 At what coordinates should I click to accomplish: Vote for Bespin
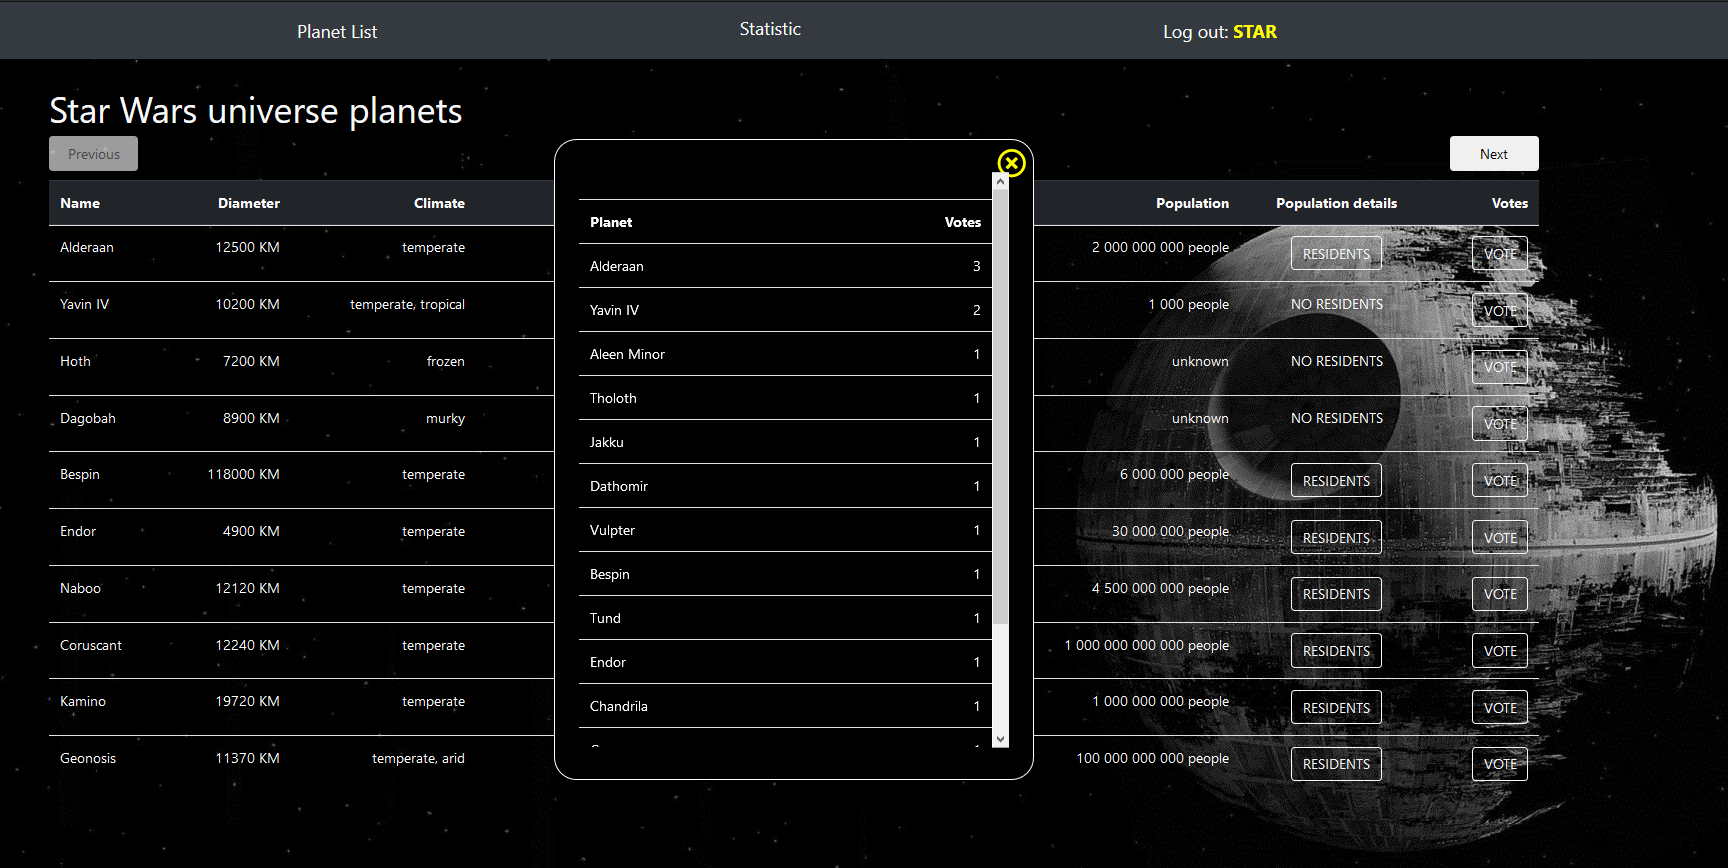click(1500, 481)
